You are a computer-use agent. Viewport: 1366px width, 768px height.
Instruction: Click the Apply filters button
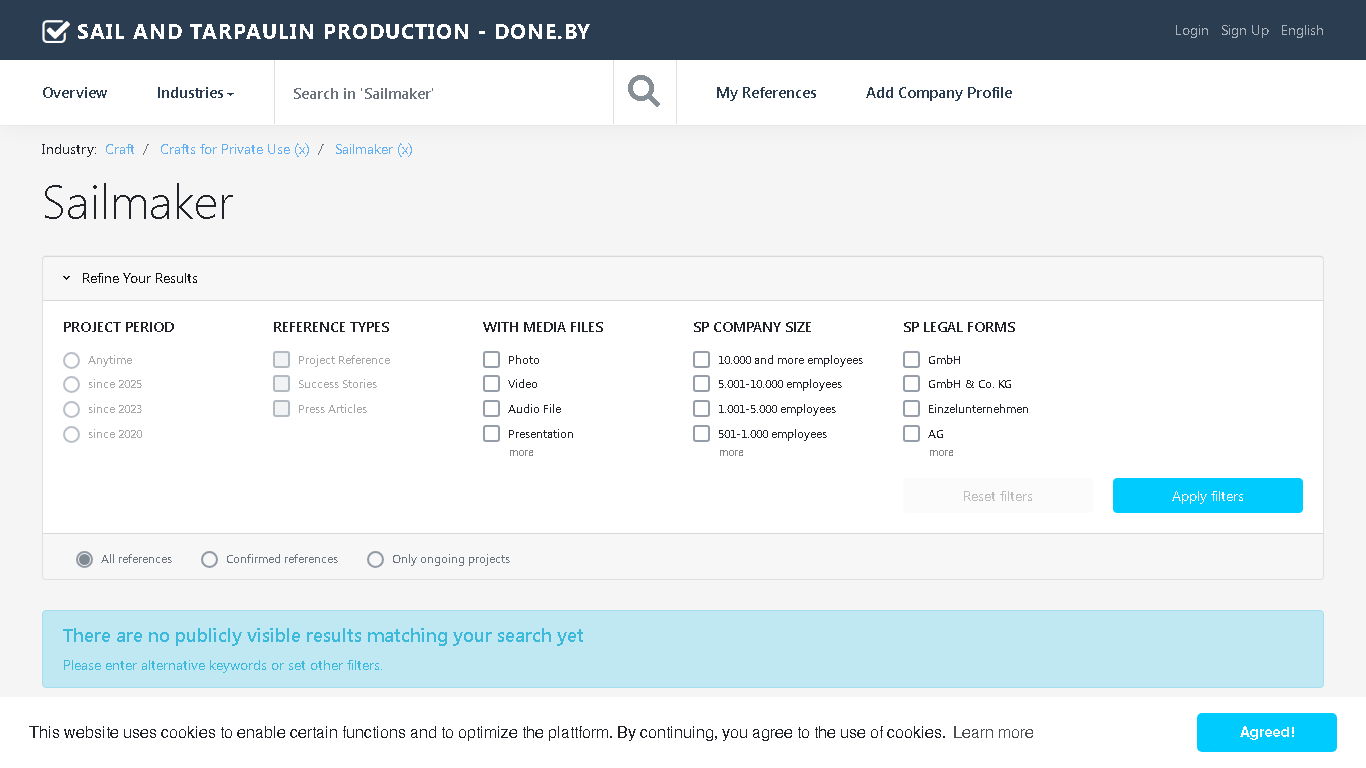pyautogui.click(x=1208, y=496)
